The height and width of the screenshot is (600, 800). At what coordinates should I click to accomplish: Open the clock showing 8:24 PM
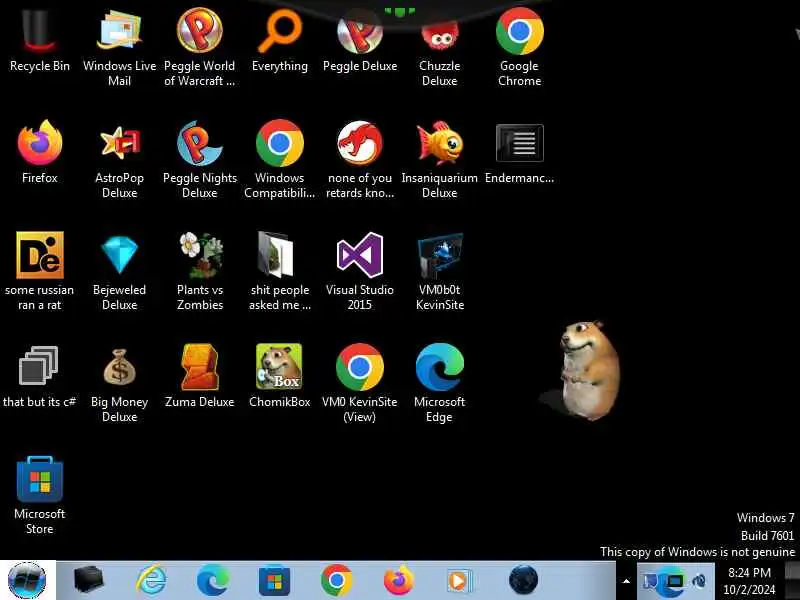(x=749, y=581)
